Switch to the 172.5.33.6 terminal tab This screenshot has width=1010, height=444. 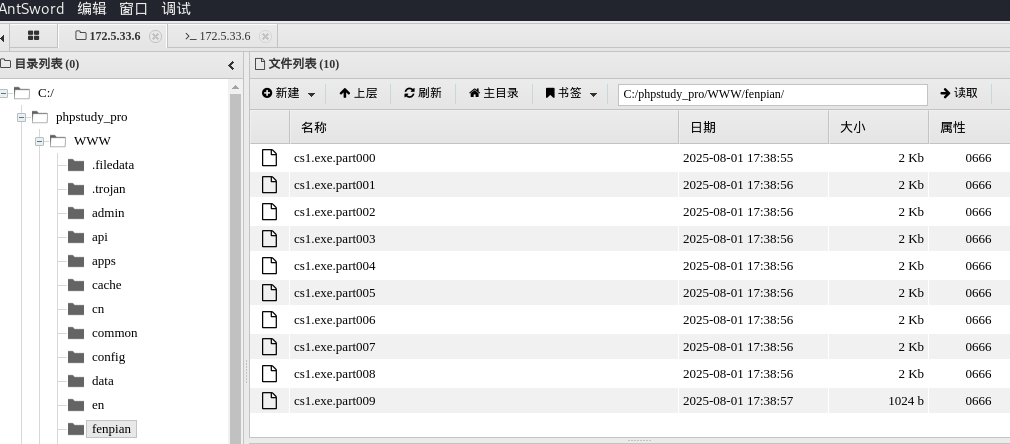[x=217, y=36]
